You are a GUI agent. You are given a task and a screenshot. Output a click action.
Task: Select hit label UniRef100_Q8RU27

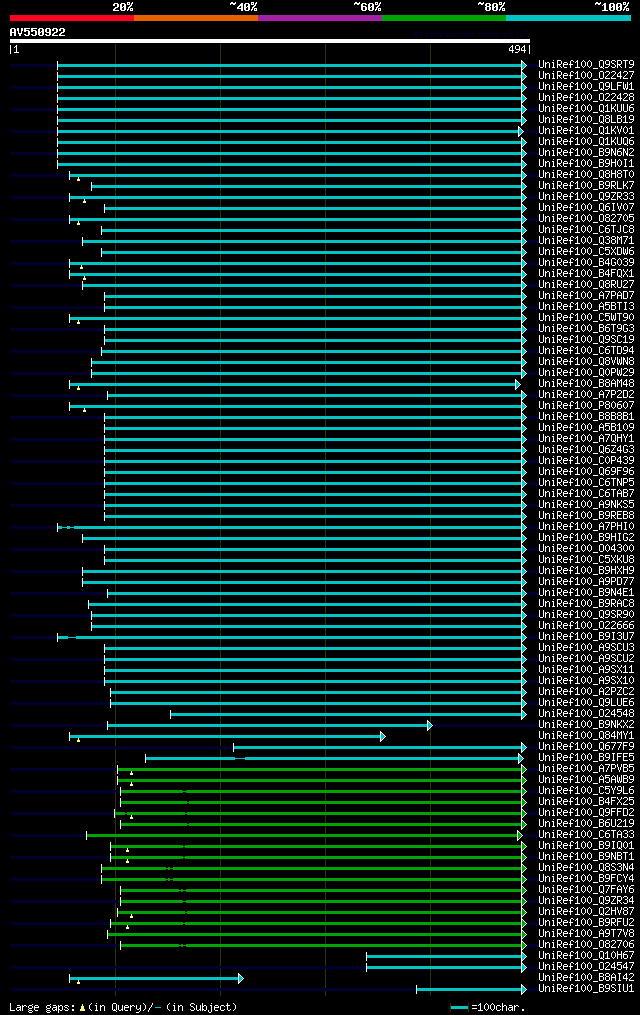click(586, 285)
